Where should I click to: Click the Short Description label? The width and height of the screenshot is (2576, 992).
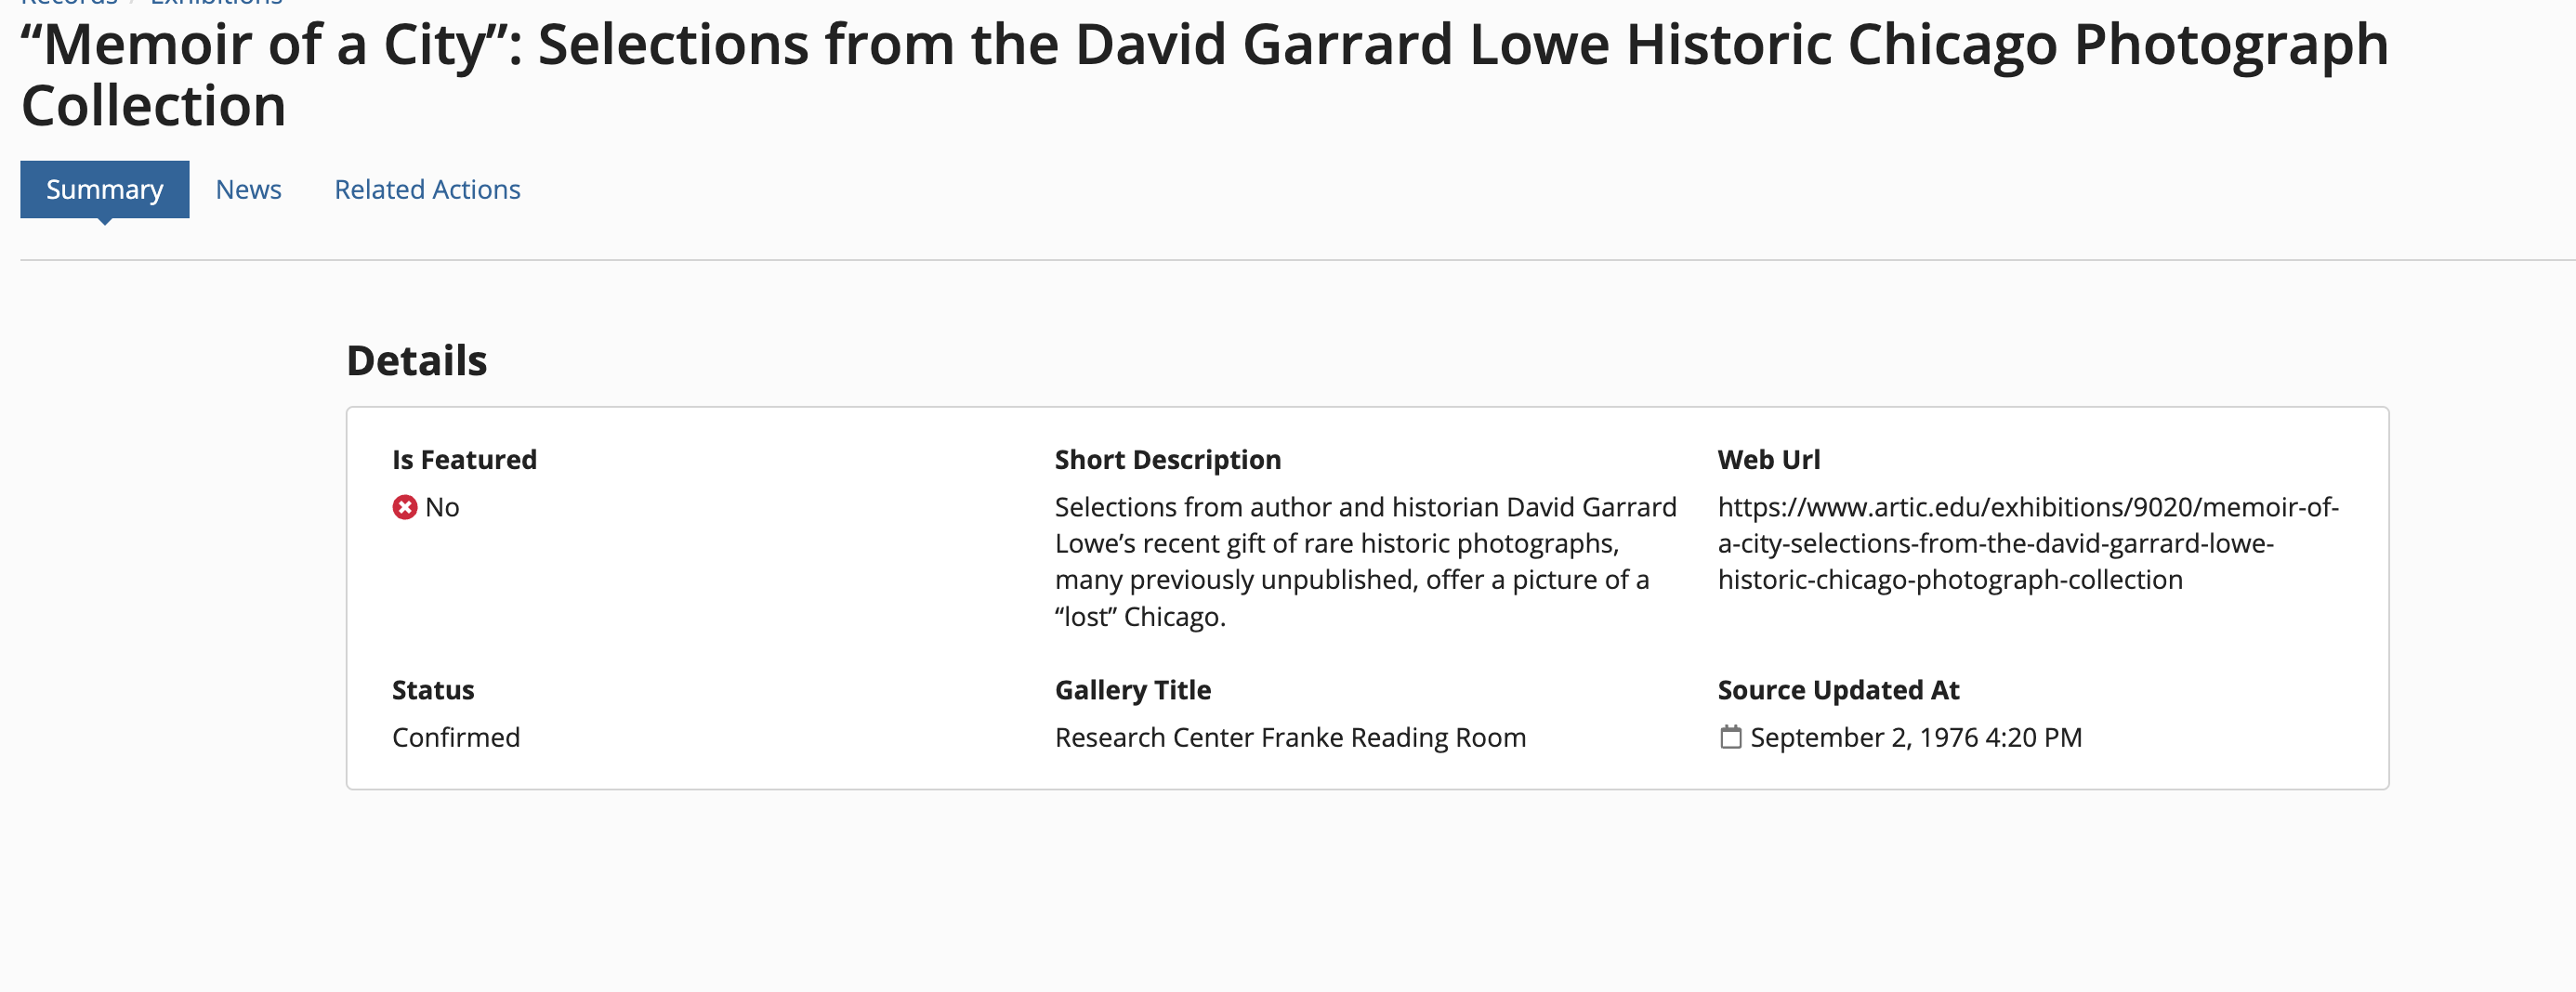(1167, 460)
